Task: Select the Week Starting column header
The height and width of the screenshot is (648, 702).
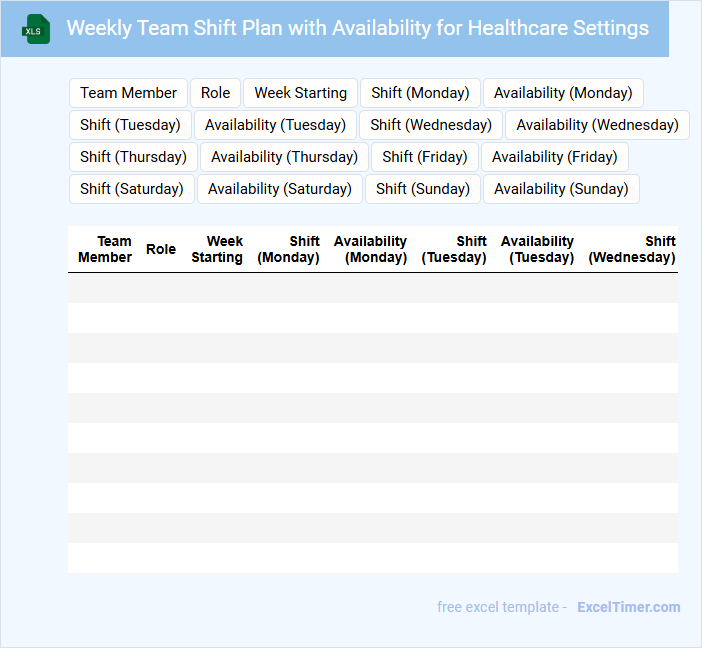Action: click(x=217, y=249)
